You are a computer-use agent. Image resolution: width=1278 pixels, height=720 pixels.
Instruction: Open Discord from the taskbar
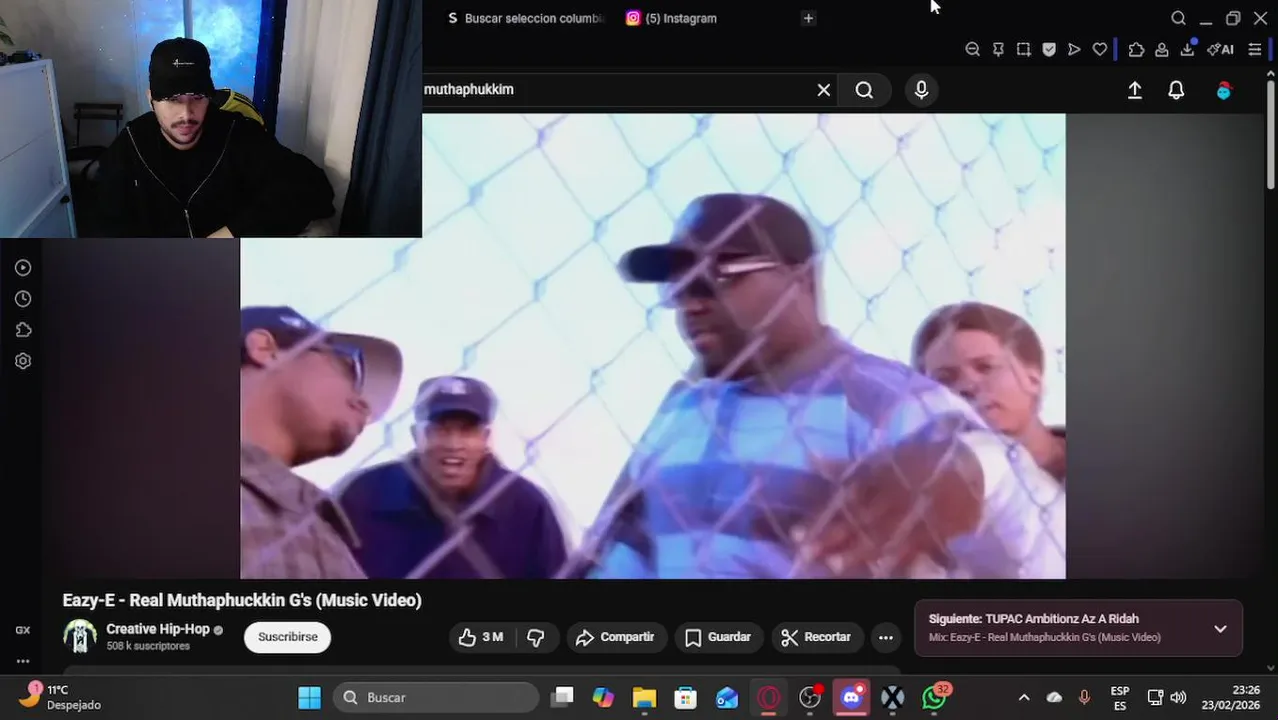click(x=852, y=697)
